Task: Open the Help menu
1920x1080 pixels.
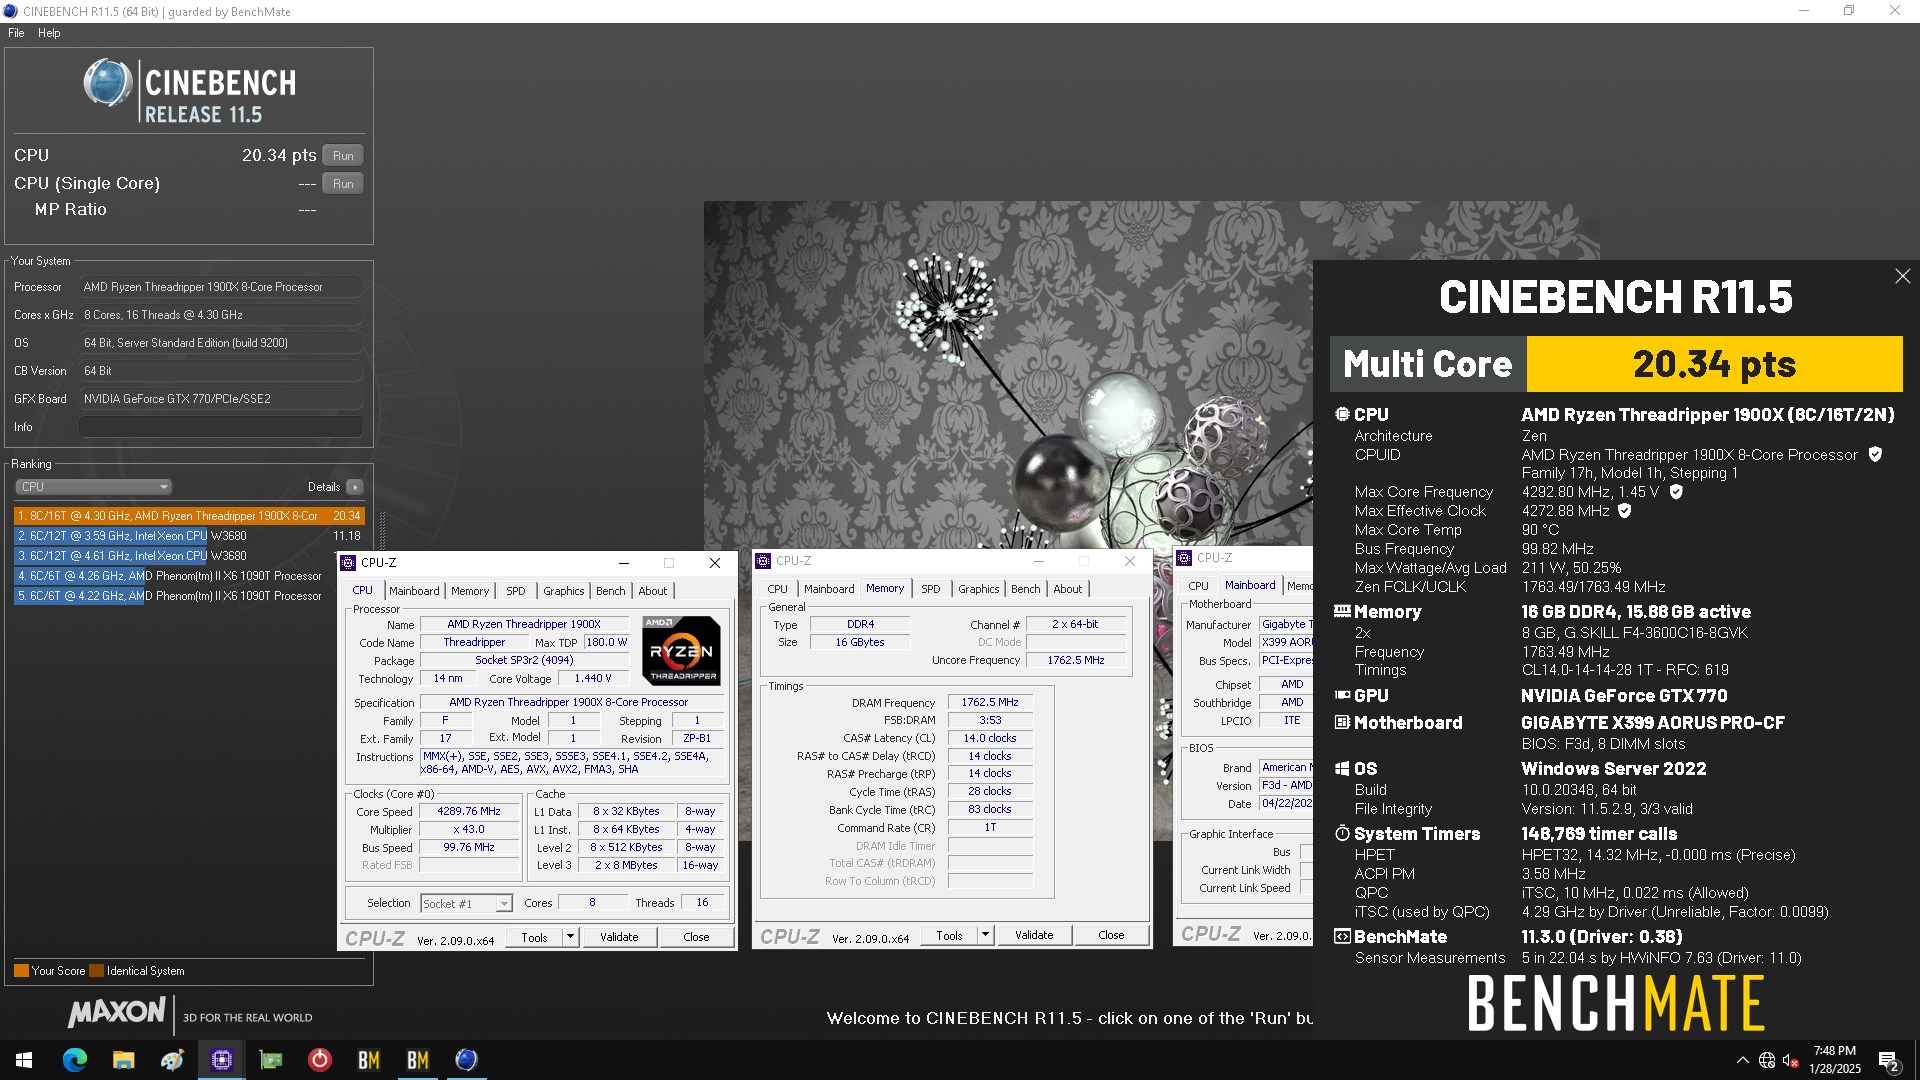Action: (49, 33)
